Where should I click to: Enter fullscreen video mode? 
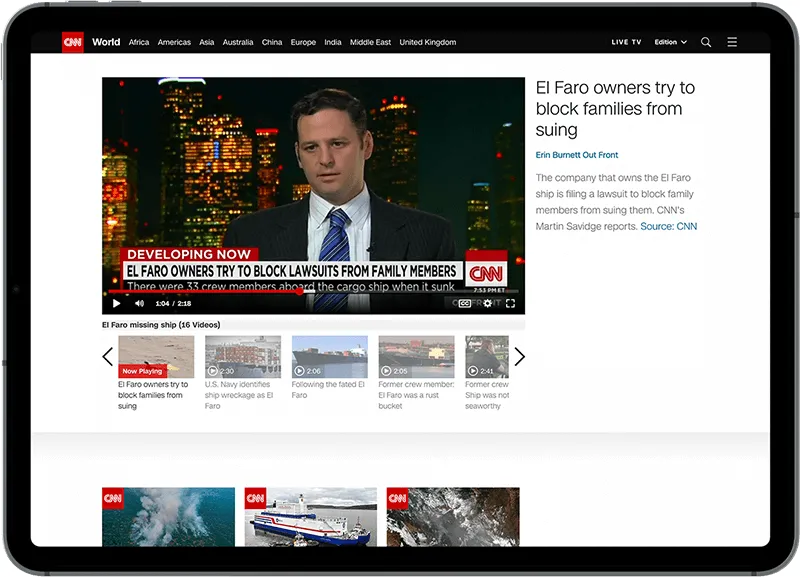click(x=510, y=303)
